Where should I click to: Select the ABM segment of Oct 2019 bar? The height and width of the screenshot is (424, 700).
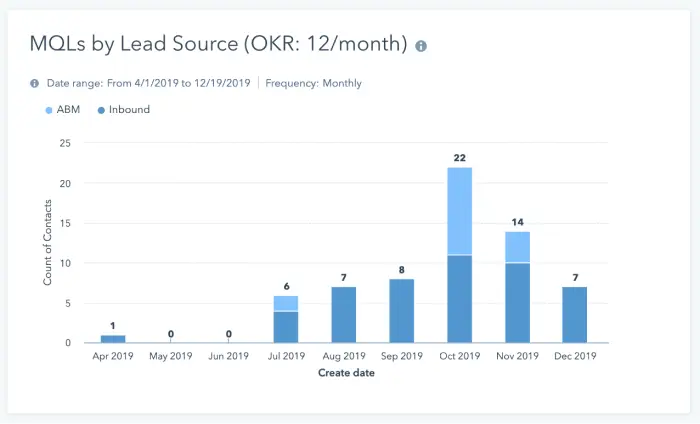(x=459, y=211)
